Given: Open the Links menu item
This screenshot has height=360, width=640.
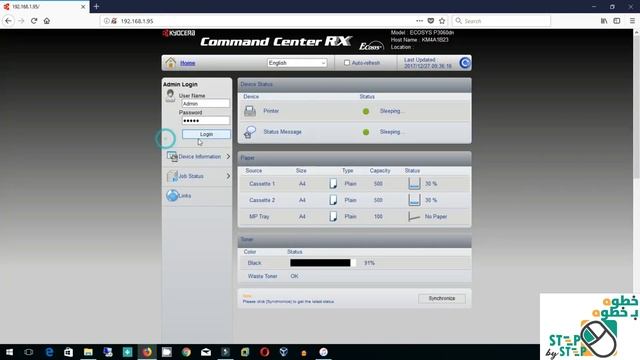Looking at the screenshot, I should pyautogui.click(x=185, y=196).
